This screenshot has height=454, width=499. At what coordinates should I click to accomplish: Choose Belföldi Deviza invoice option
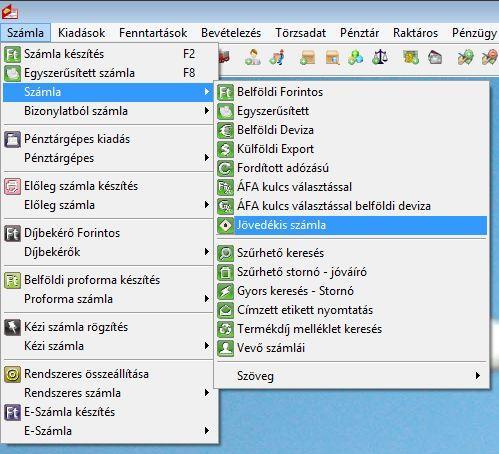click(352, 130)
